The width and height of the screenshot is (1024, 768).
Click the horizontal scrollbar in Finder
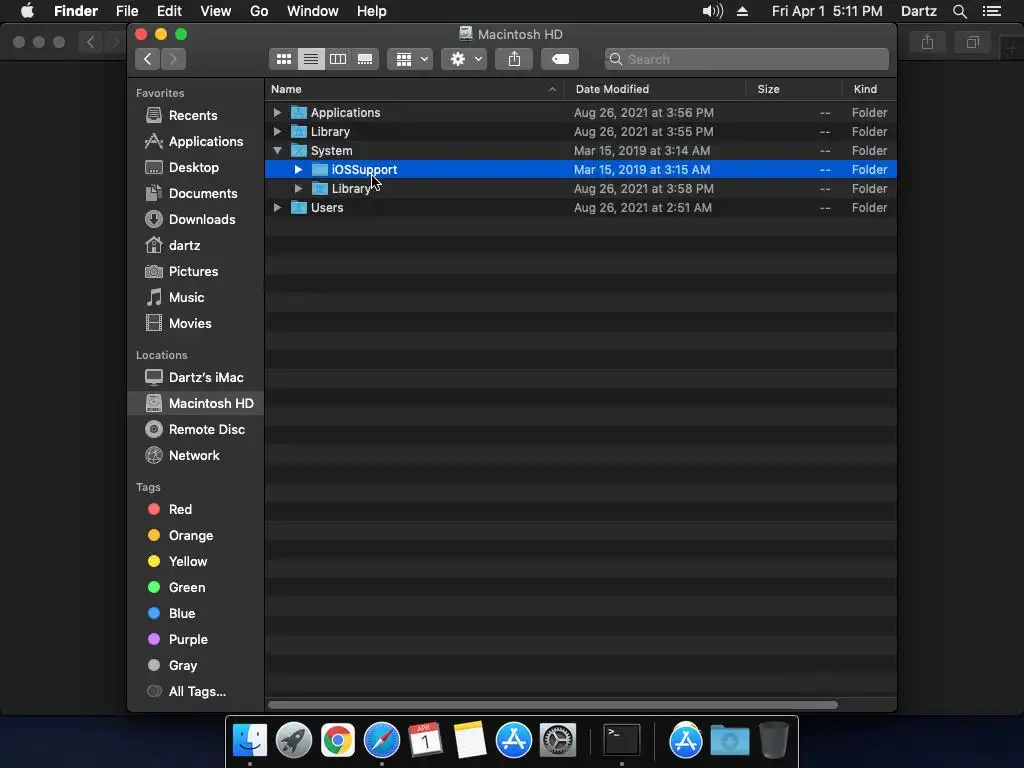pyautogui.click(x=552, y=705)
